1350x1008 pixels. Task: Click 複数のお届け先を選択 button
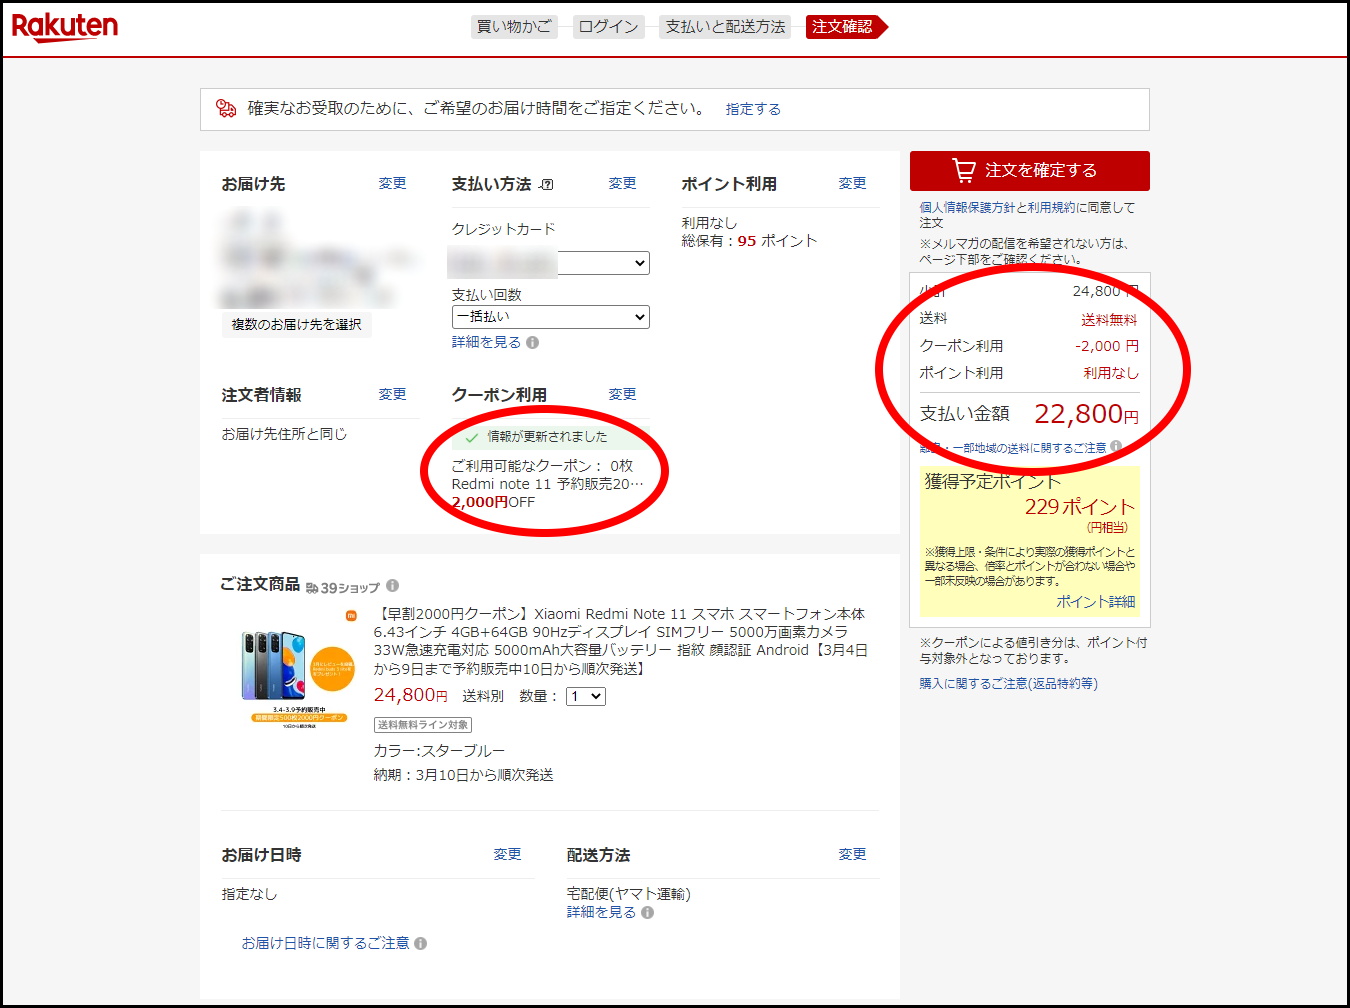tap(297, 324)
